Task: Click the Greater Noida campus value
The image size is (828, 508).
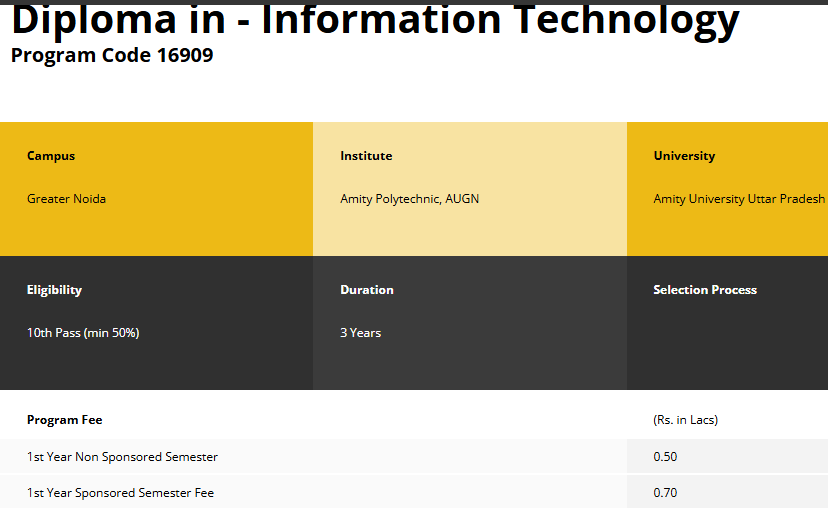Action: click(66, 199)
